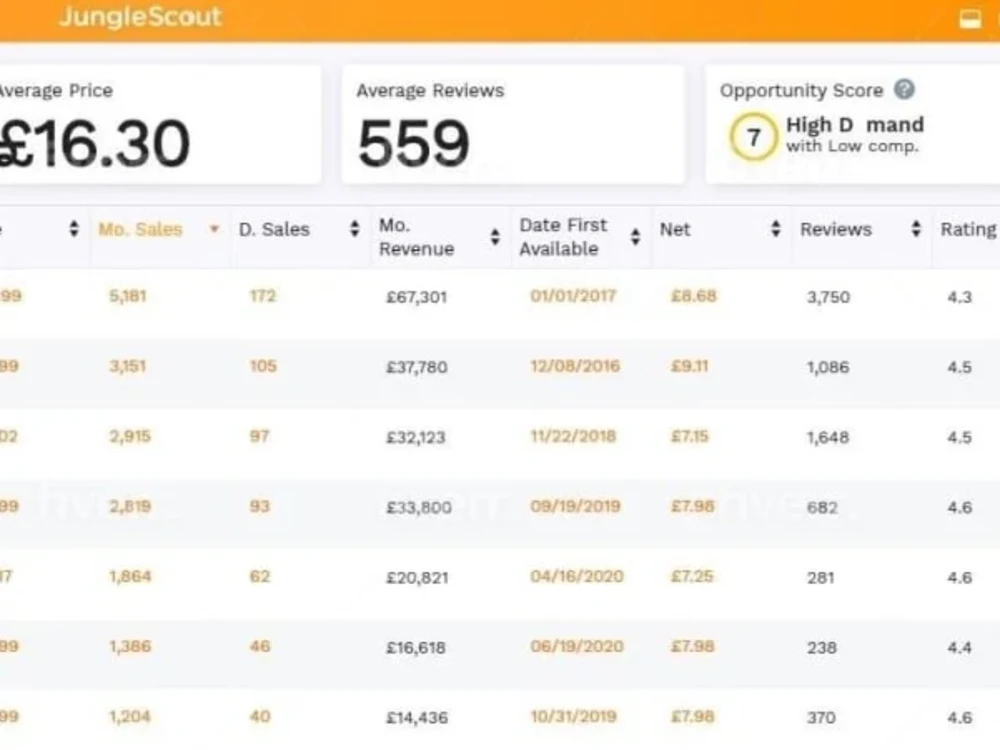Open the Opportunity Score help icon

click(x=904, y=89)
